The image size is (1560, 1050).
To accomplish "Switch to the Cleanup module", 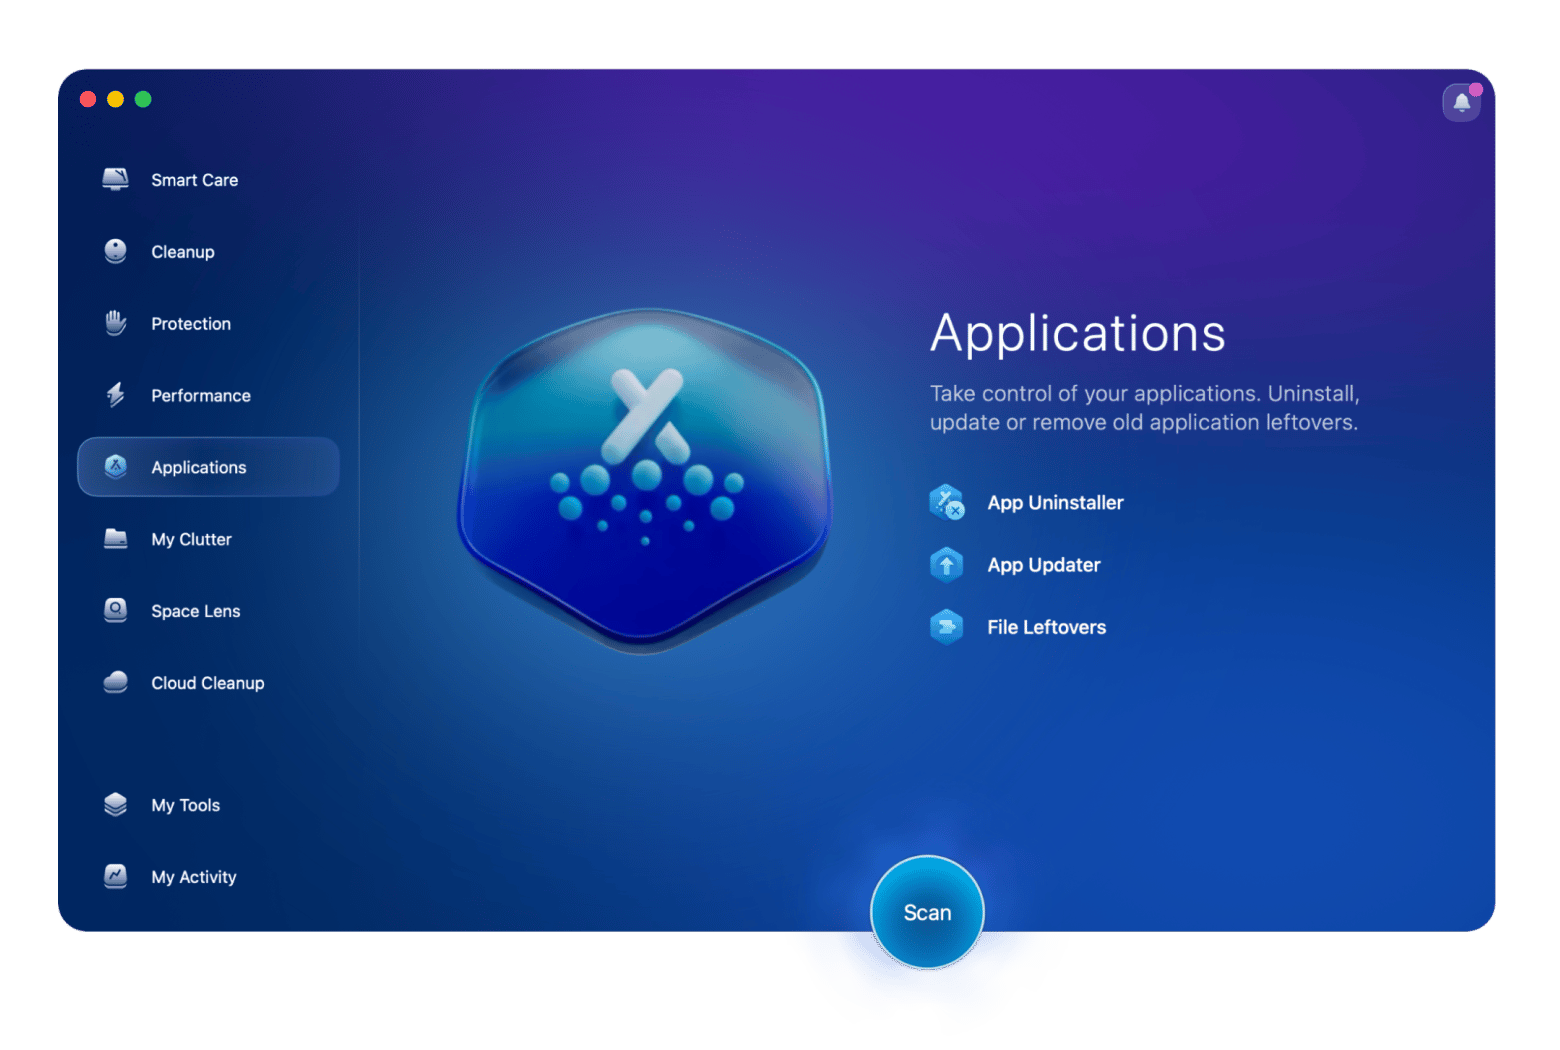I will 183,252.
